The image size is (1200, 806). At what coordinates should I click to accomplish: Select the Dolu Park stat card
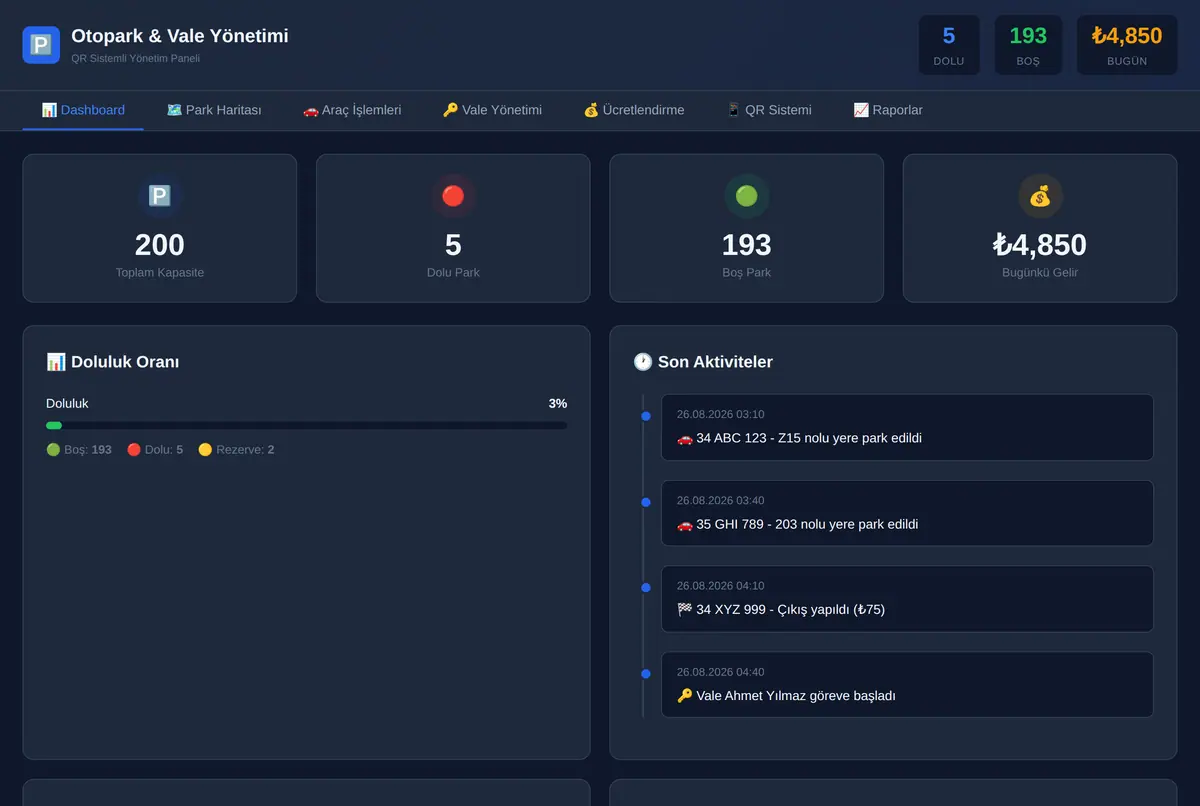pyautogui.click(x=453, y=228)
